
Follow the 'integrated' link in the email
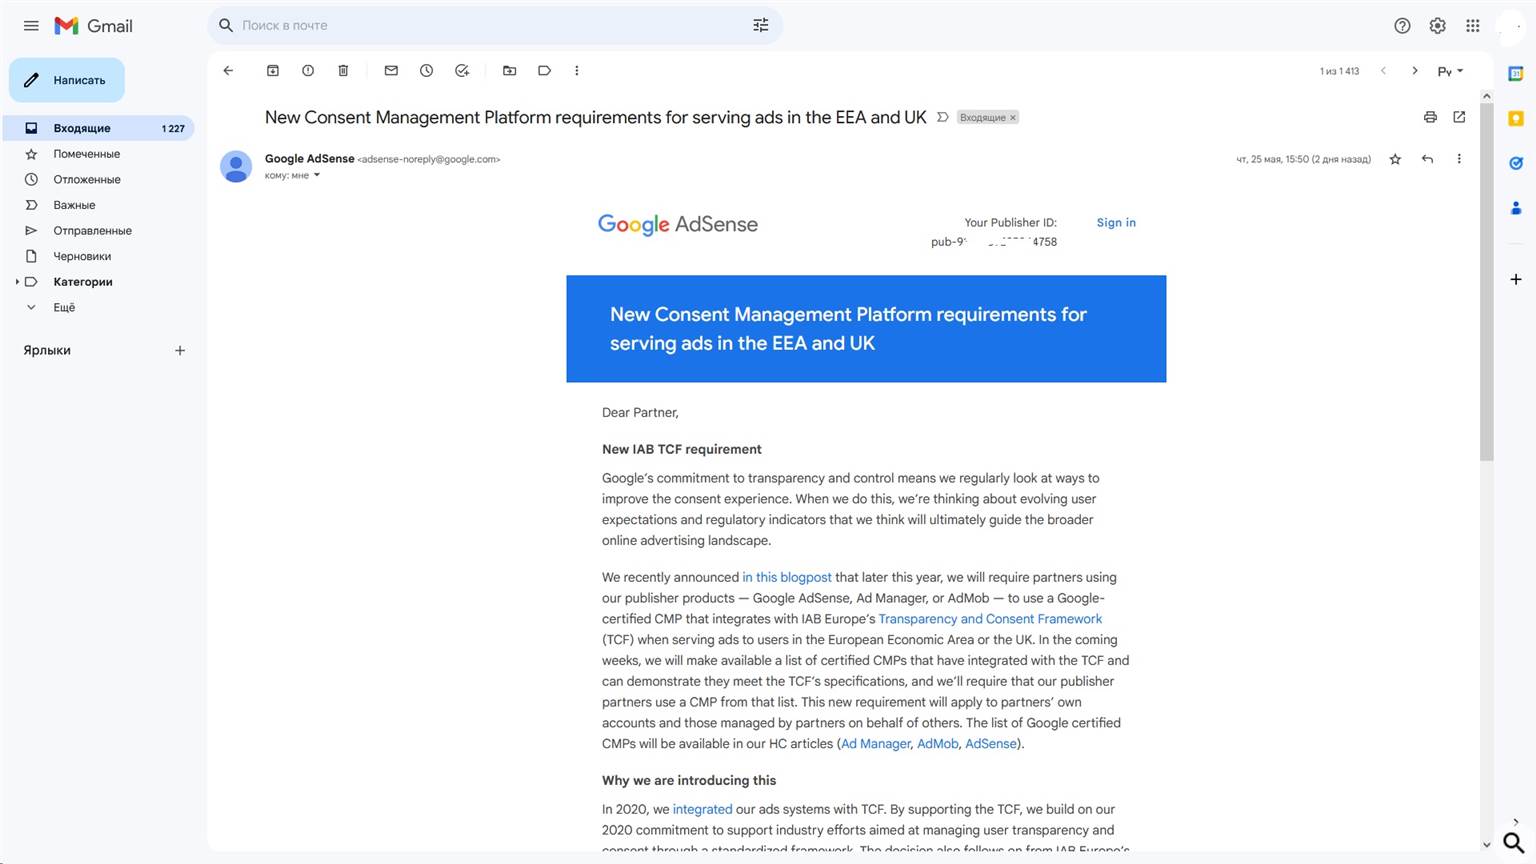[x=702, y=809]
